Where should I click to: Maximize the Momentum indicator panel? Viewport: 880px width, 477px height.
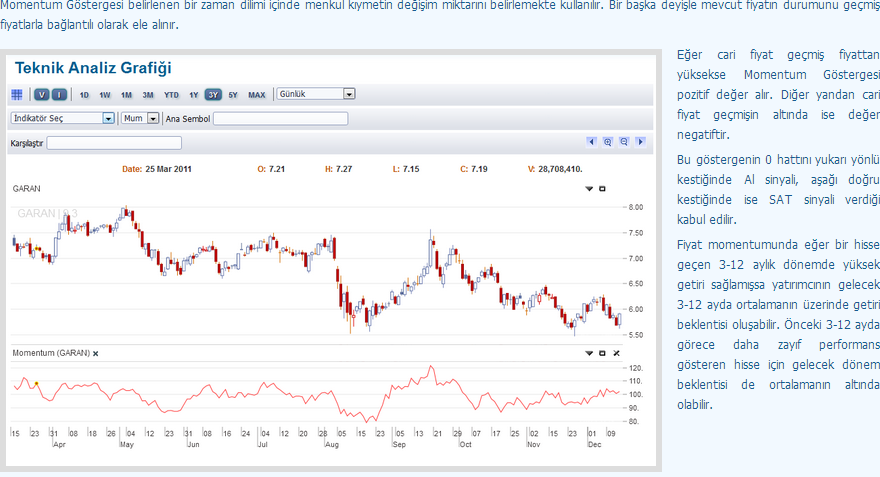pyautogui.click(x=602, y=354)
